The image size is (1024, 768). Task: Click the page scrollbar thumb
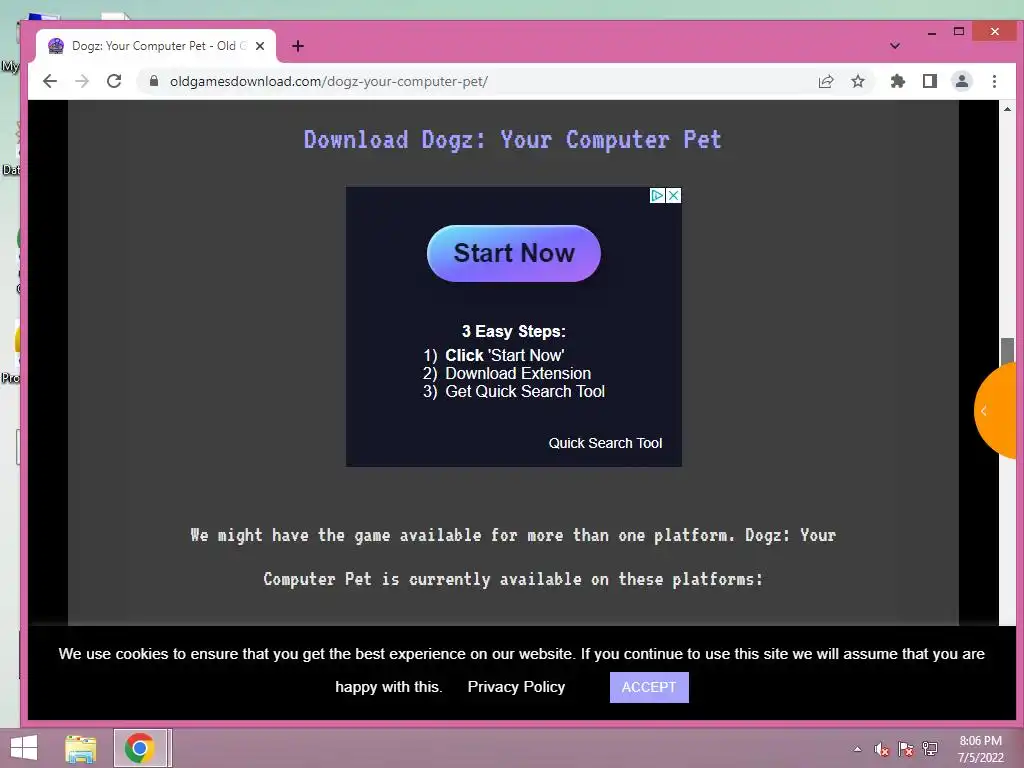[1007, 352]
